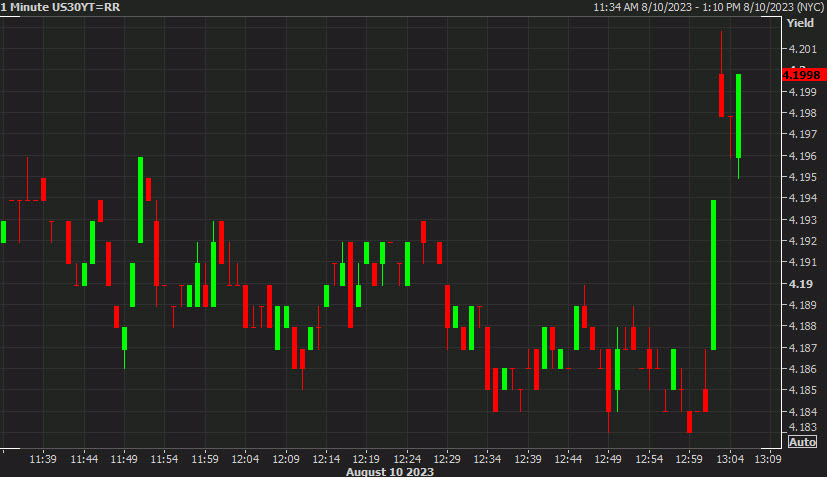The image size is (827, 477).
Task: Click the red candle at the chart's highest peak
Action: tap(722, 95)
